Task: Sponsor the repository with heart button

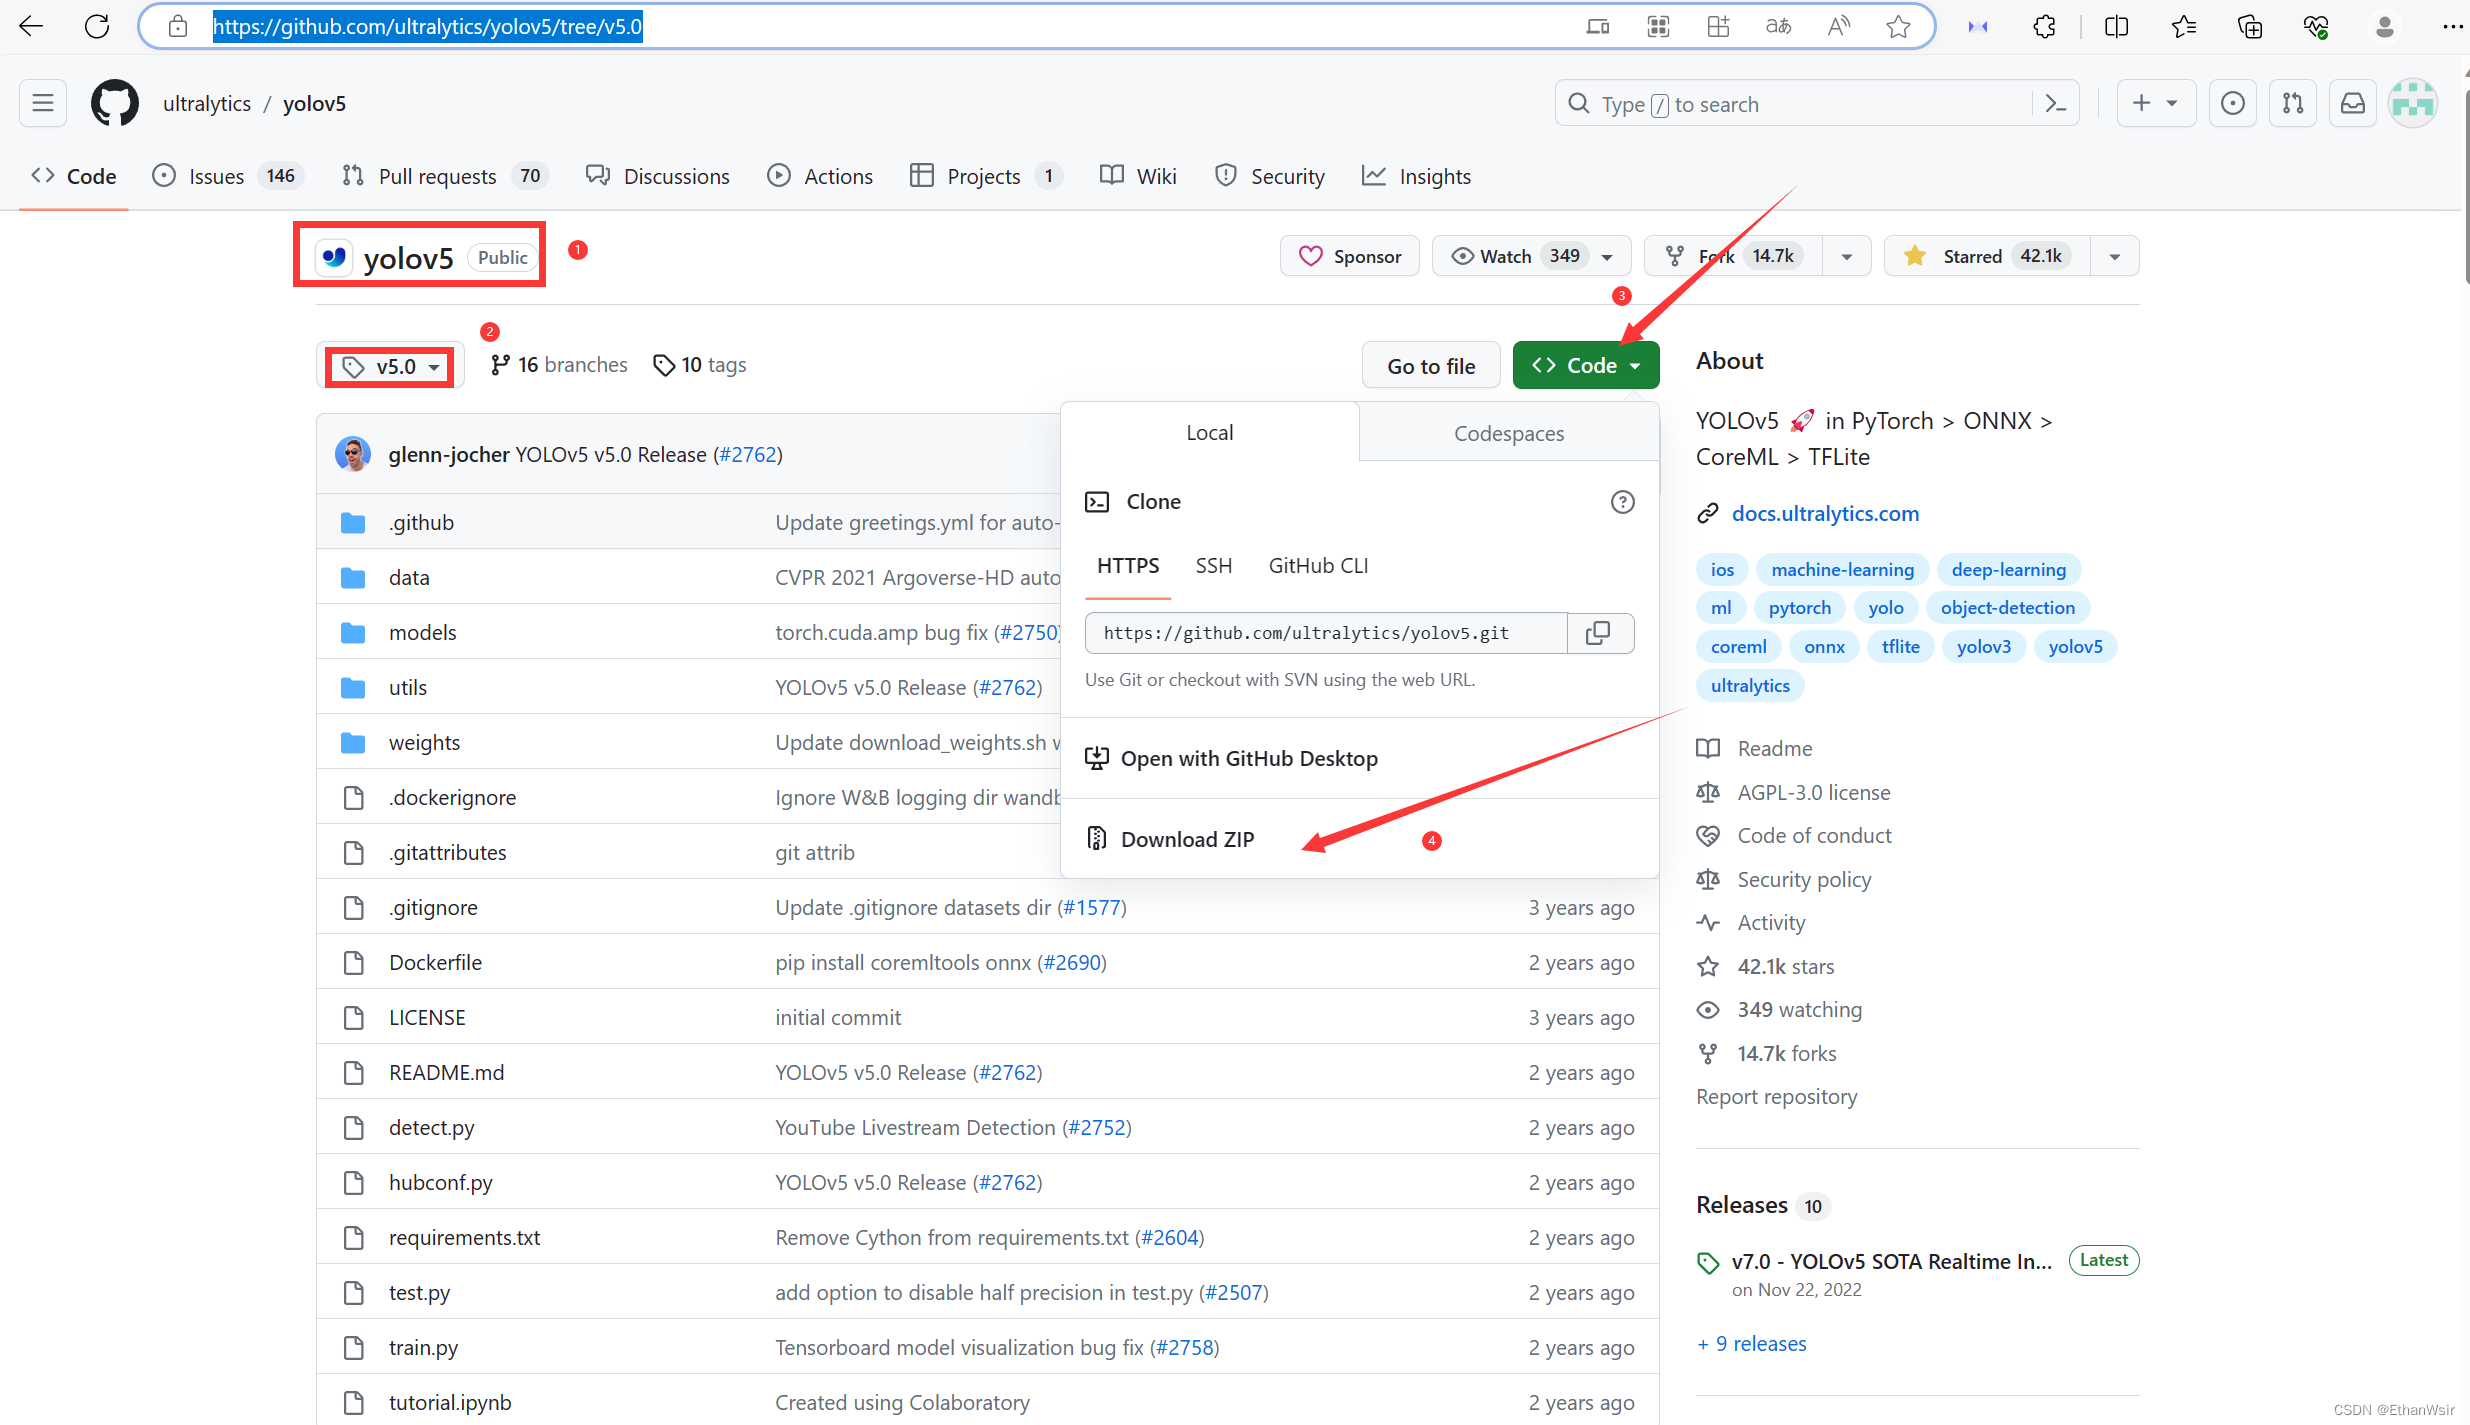Action: [x=1349, y=256]
